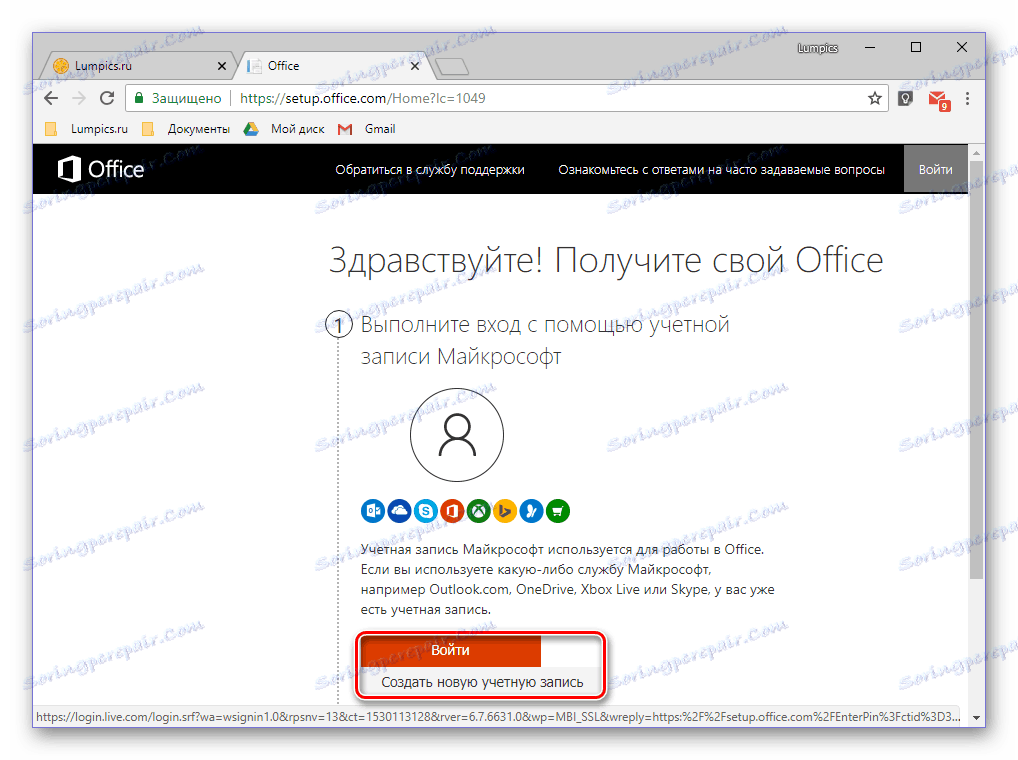Image resolution: width=1018 pixels, height=760 pixels.
Task: Maximize the Chrome window
Action: coord(915,47)
